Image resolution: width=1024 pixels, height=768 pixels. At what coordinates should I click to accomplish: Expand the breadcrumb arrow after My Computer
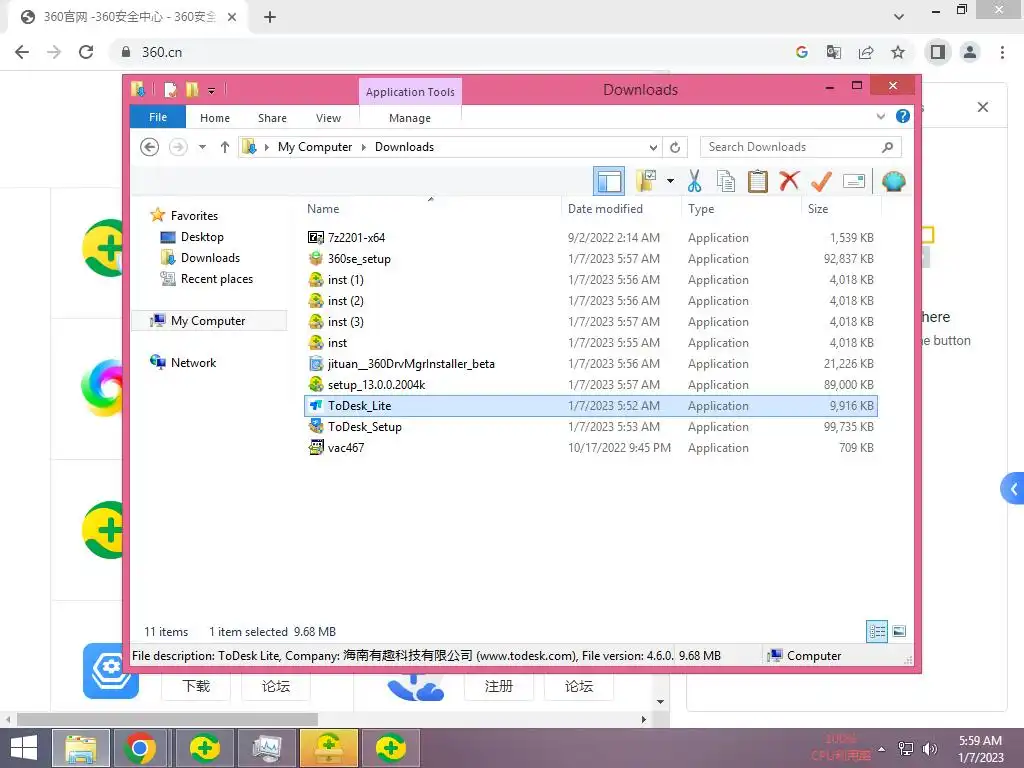[x=364, y=147]
